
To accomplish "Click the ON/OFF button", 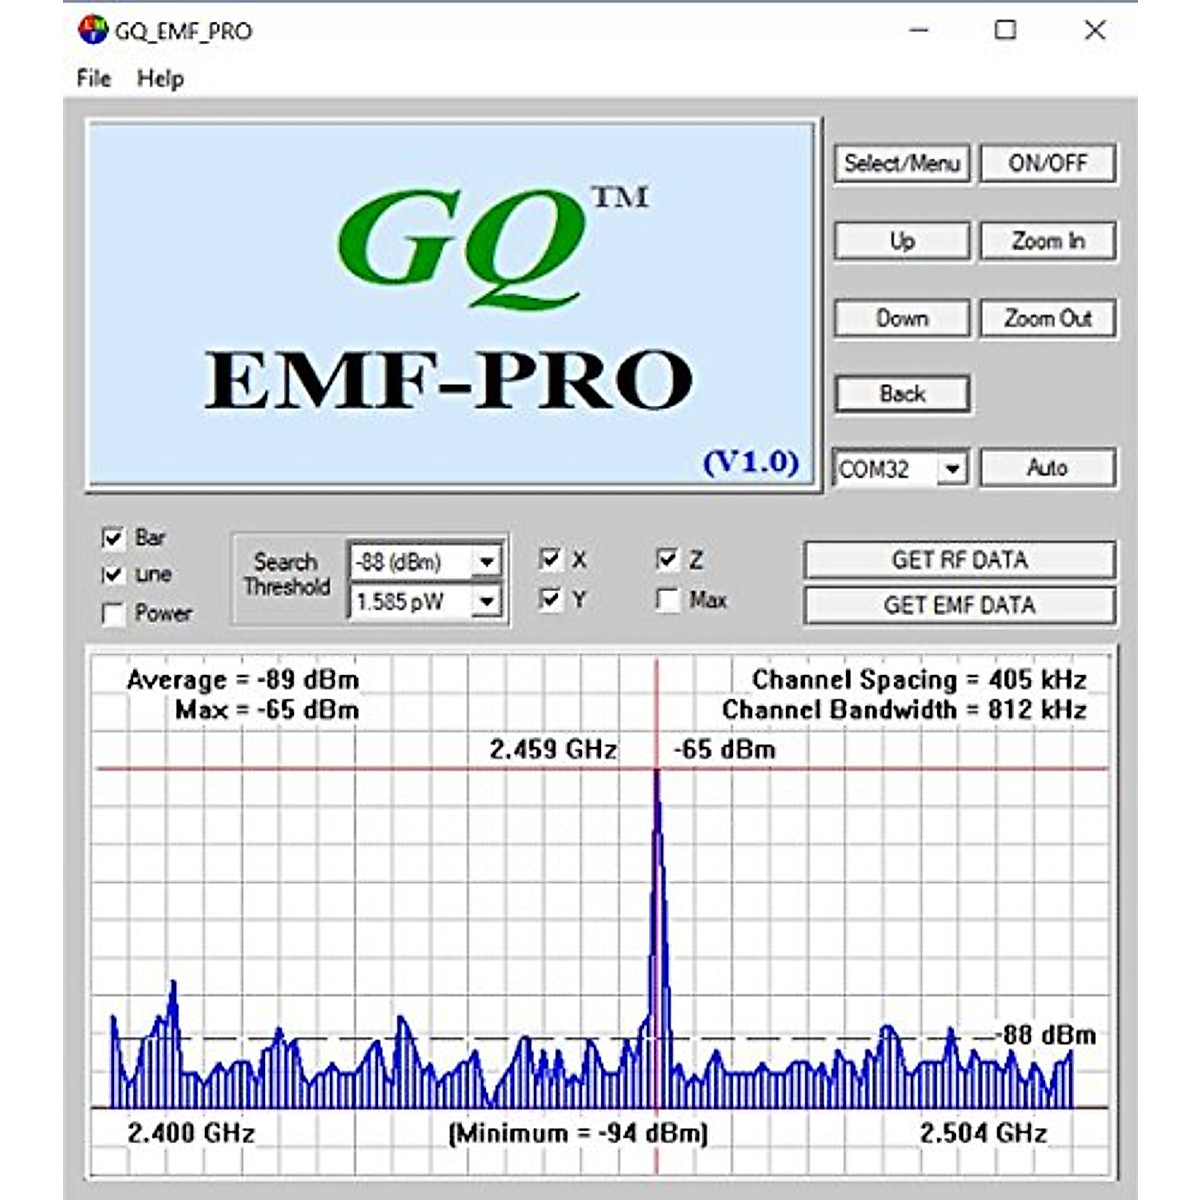I will pos(1047,163).
